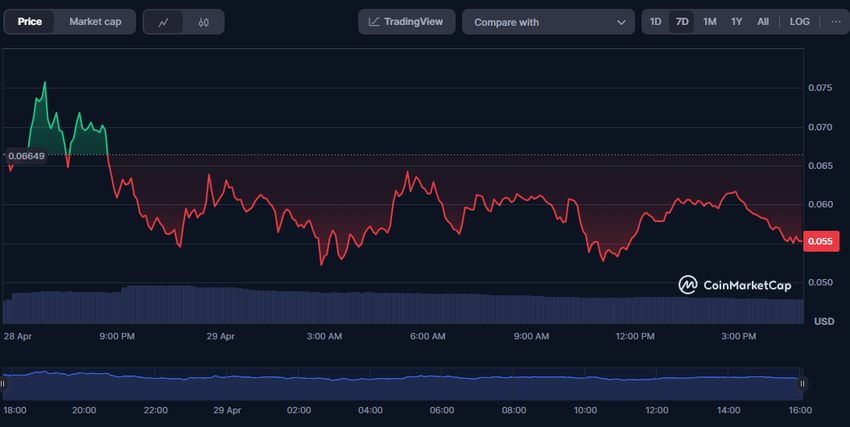Image resolution: width=850 pixels, height=427 pixels.
Task: Select the 1D time range
Action: point(655,22)
